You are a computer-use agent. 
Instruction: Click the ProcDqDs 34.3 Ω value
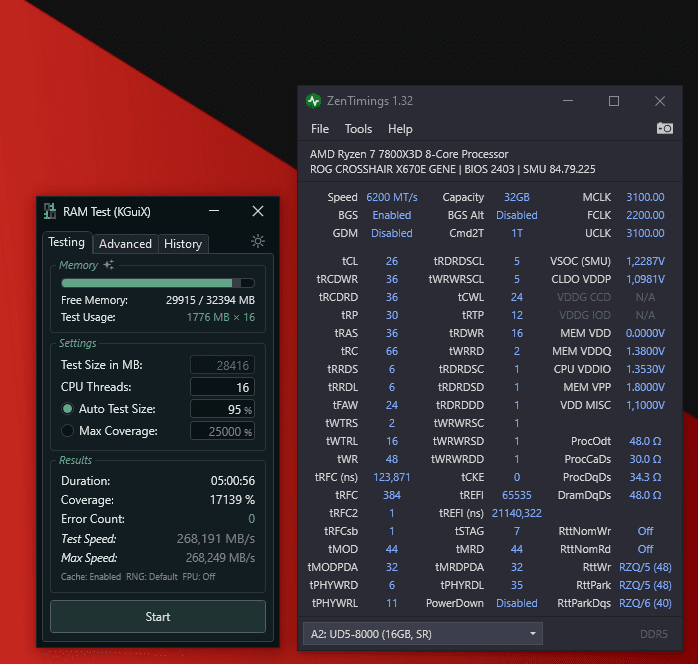point(645,477)
